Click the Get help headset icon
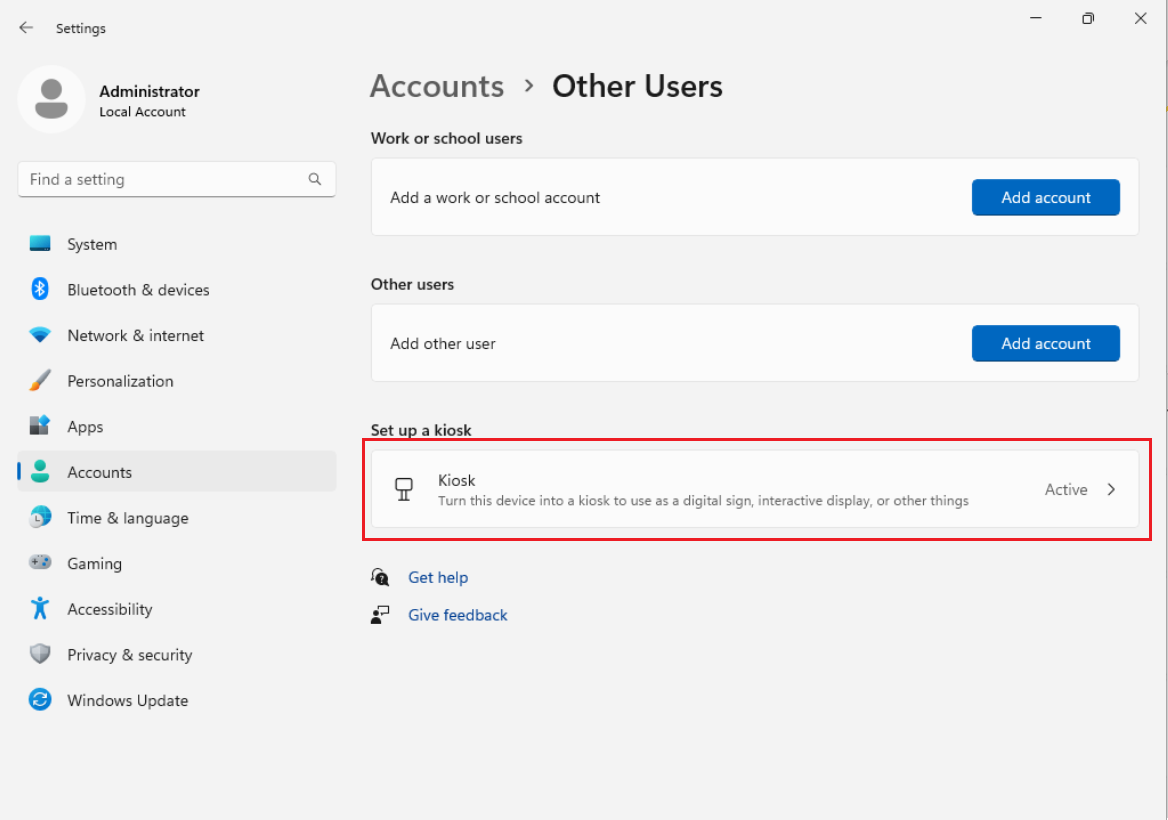Image resolution: width=1168 pixels, height=820 pixels. [x=380, y=577]
